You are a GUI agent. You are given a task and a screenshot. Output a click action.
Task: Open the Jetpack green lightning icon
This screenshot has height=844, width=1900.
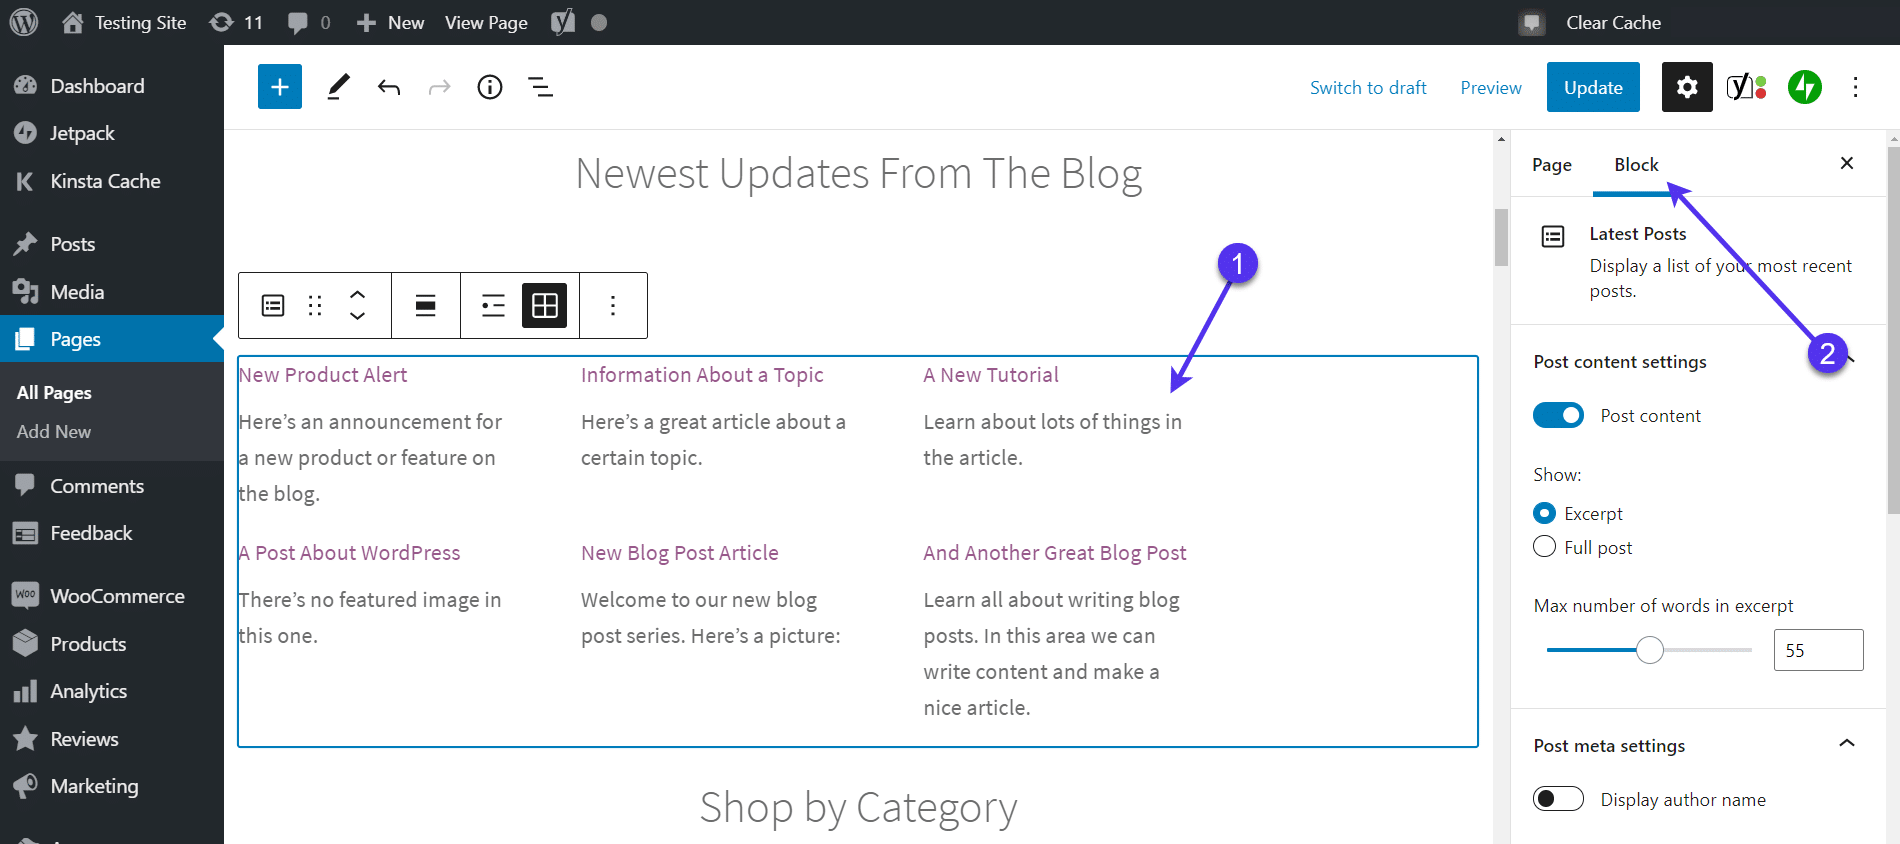pos(1805,87)
